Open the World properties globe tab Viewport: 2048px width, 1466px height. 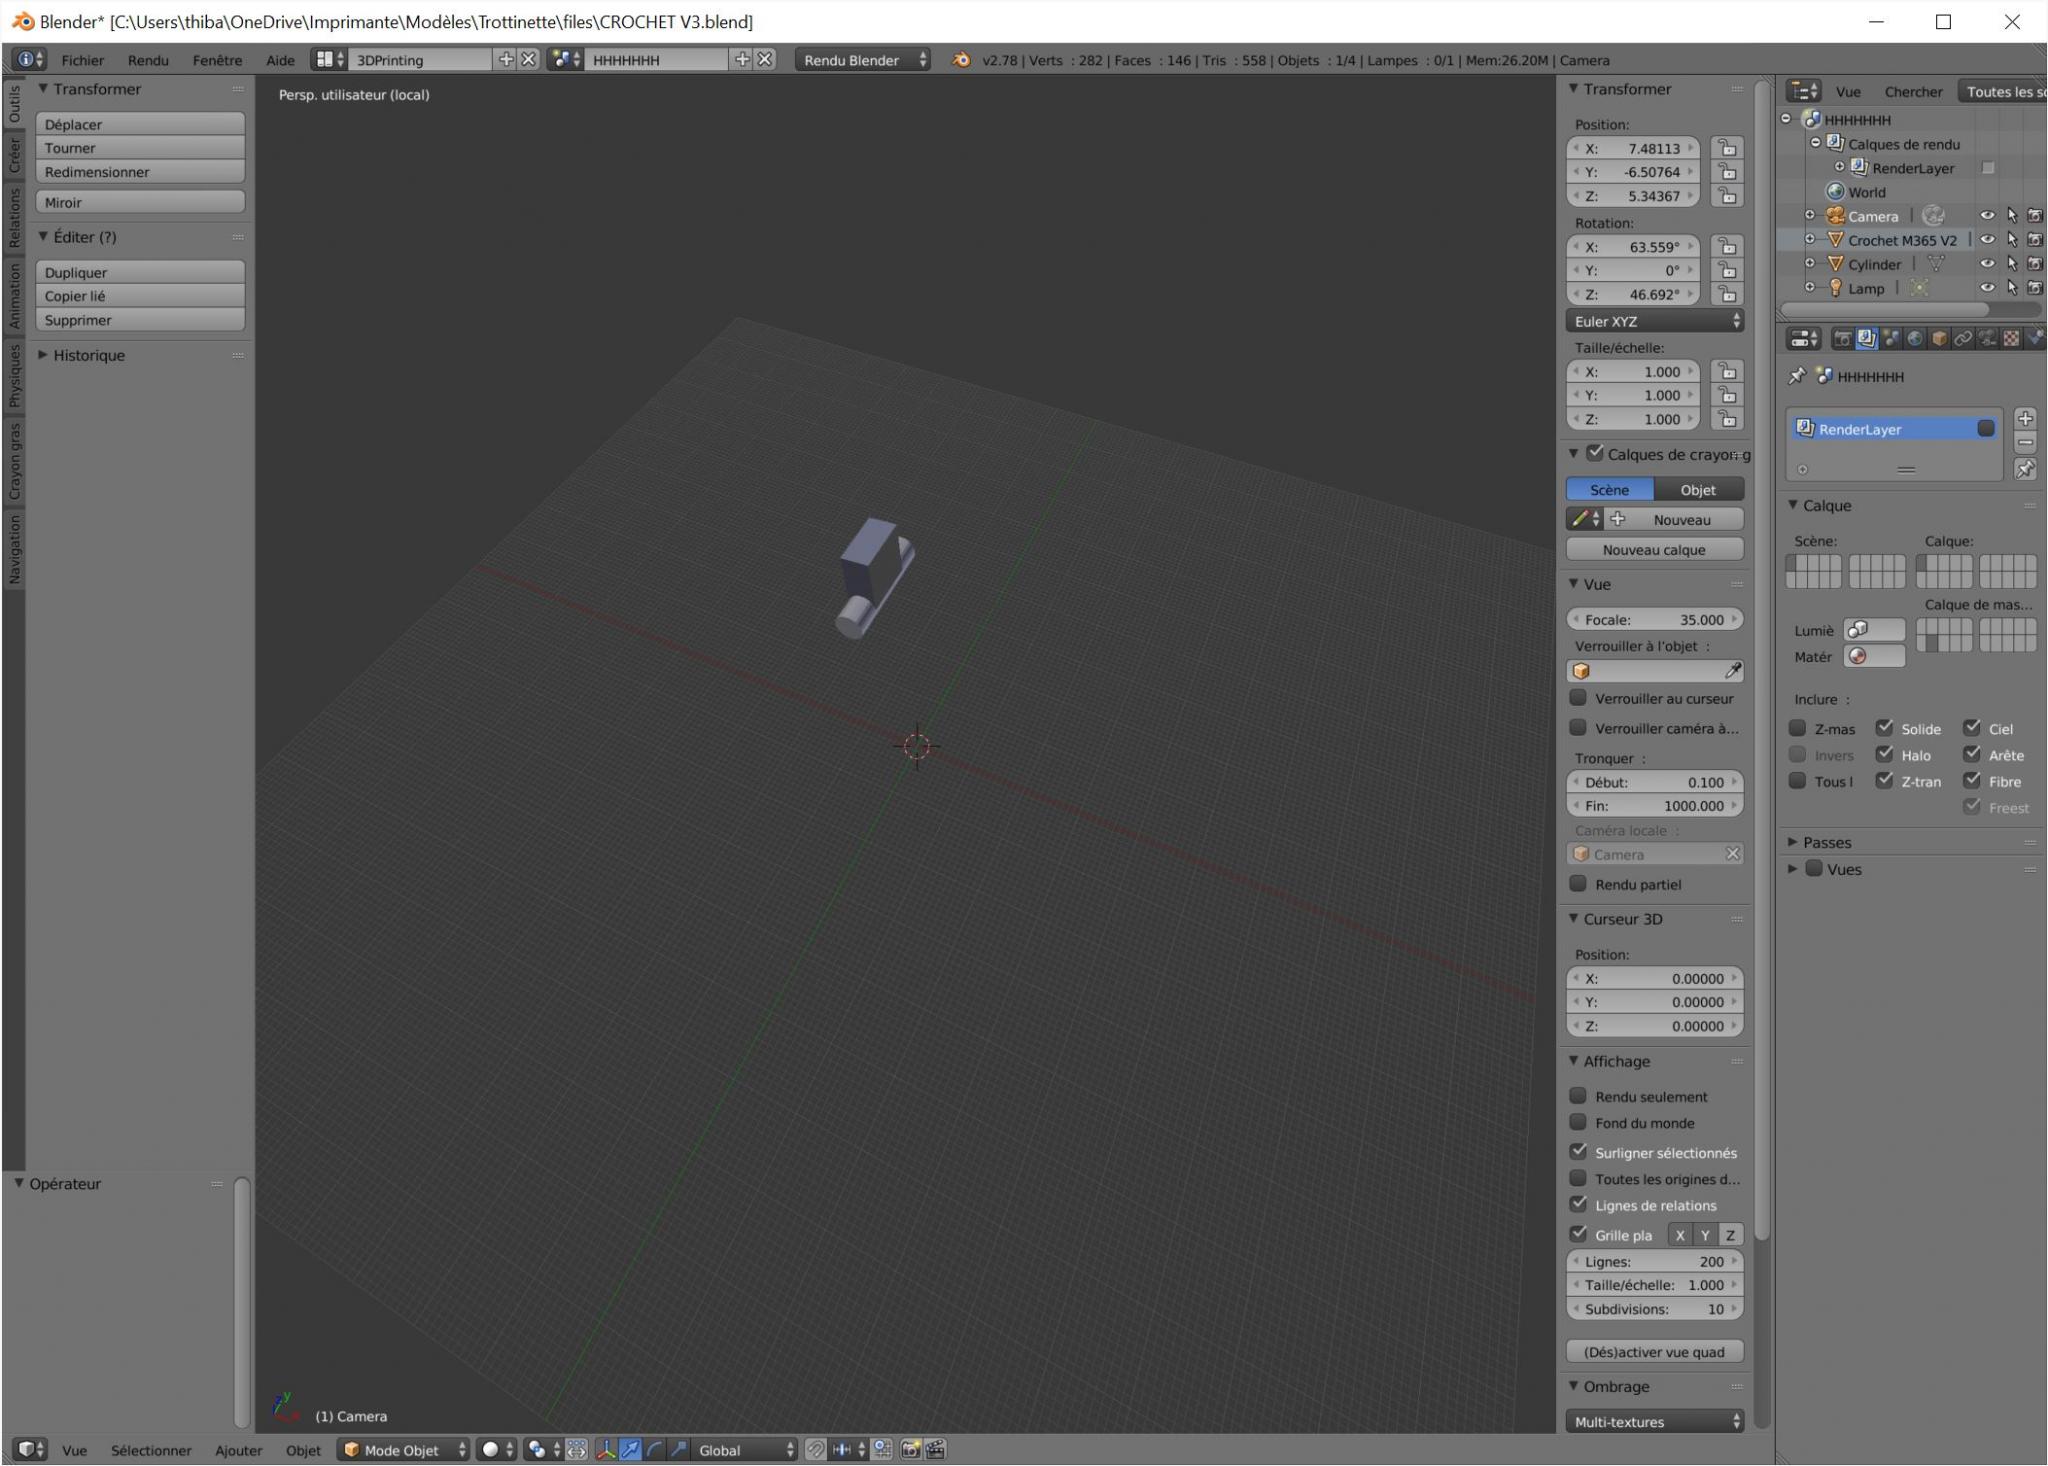1915,339
